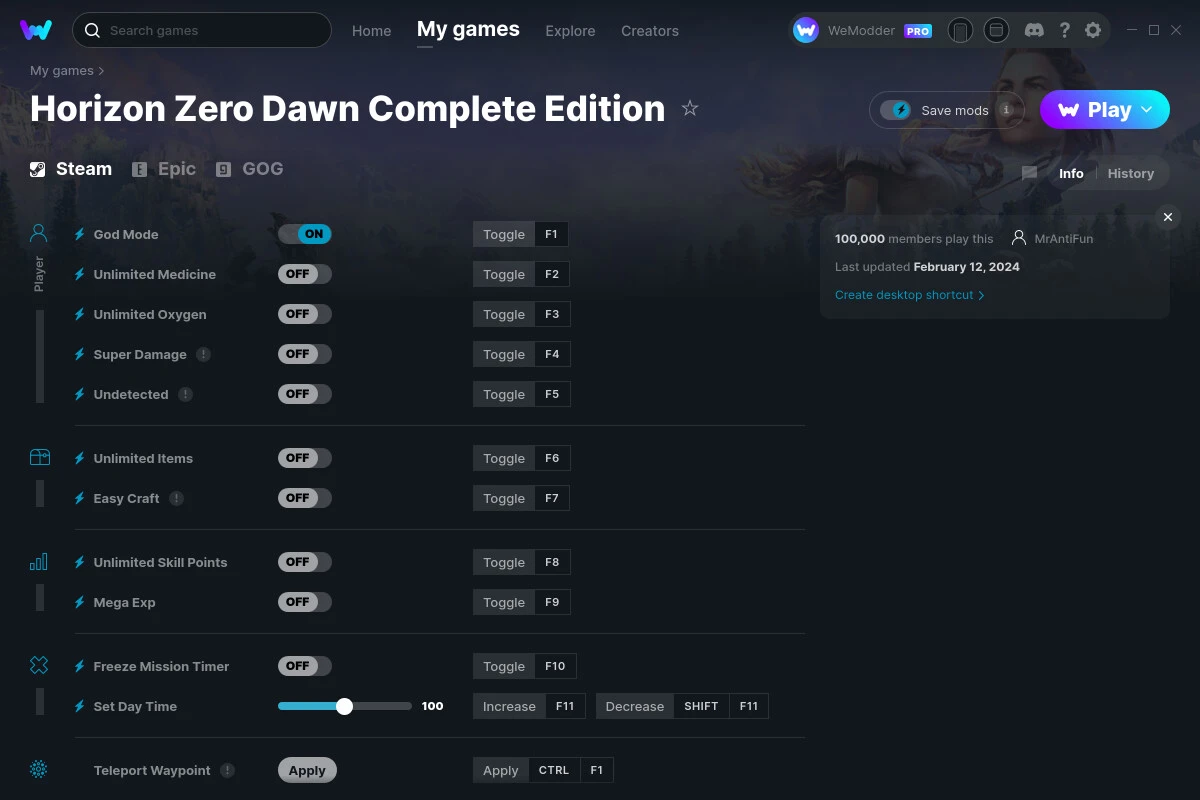
Task: Select the Stats bar-chart category icon
Action: click(x=38, y=562)
